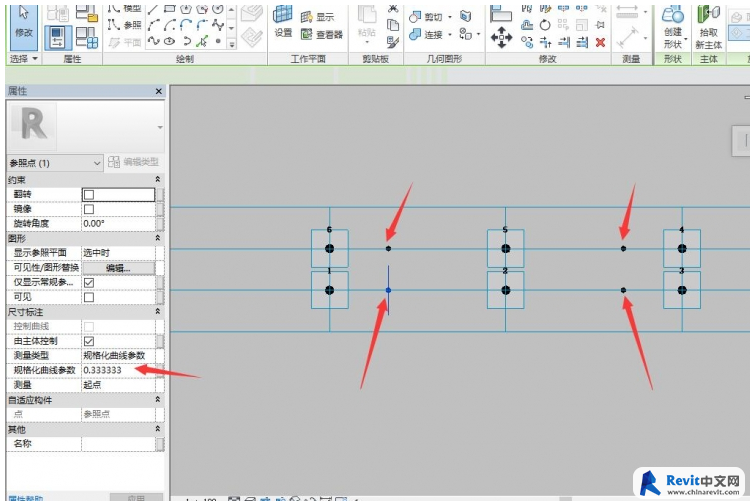Choose the 模型 line mode

pyautogui.click(x=124, y=8)
